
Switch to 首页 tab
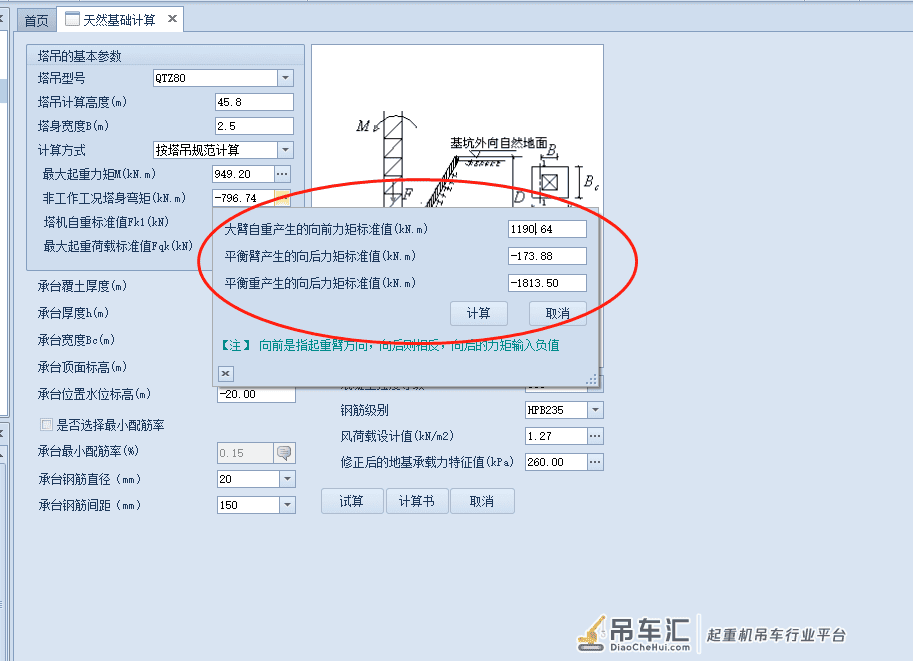click(x=36, y=20)
